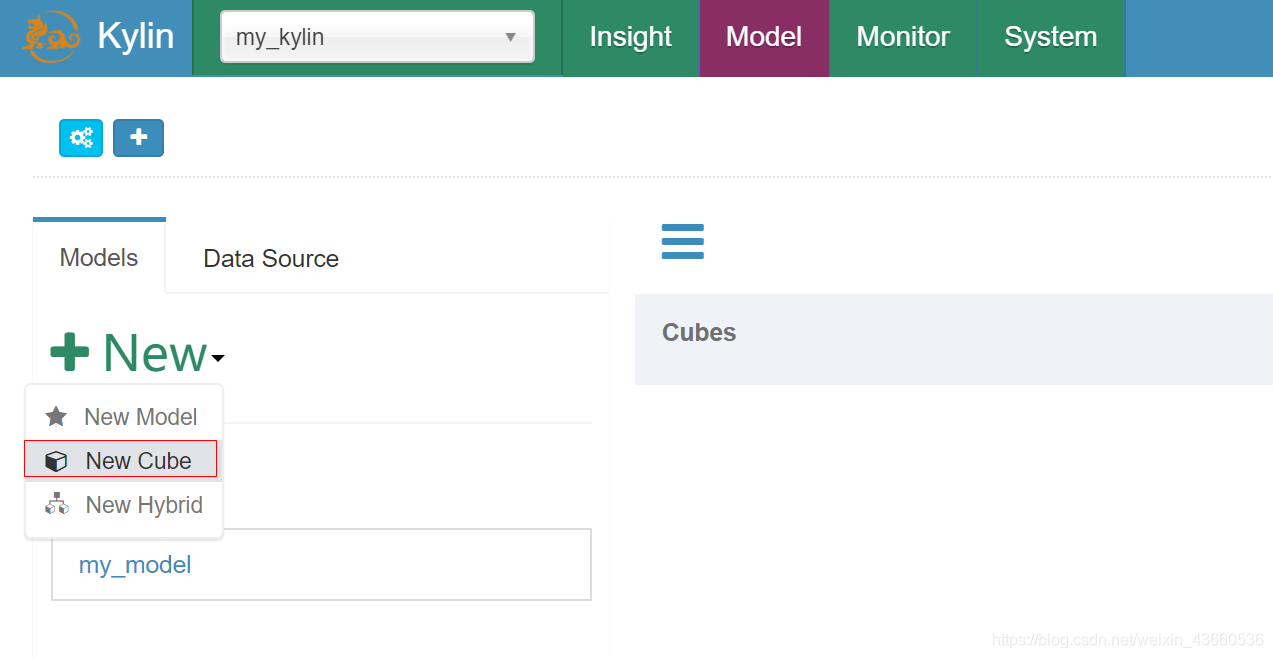Screen dimensions: 1273x658
Task: Toggle the hamburger menu icon above Cubes
Action: 683,242
